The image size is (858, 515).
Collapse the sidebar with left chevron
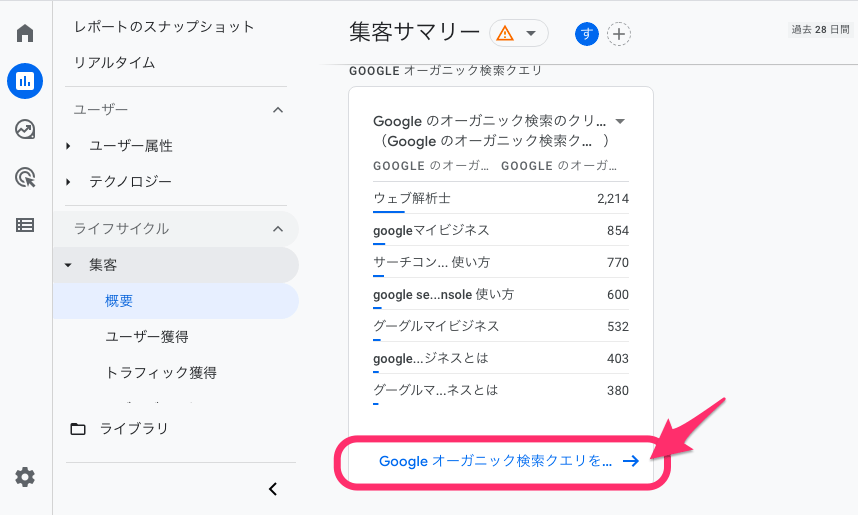pyautogui.click(x=273, y=489)
